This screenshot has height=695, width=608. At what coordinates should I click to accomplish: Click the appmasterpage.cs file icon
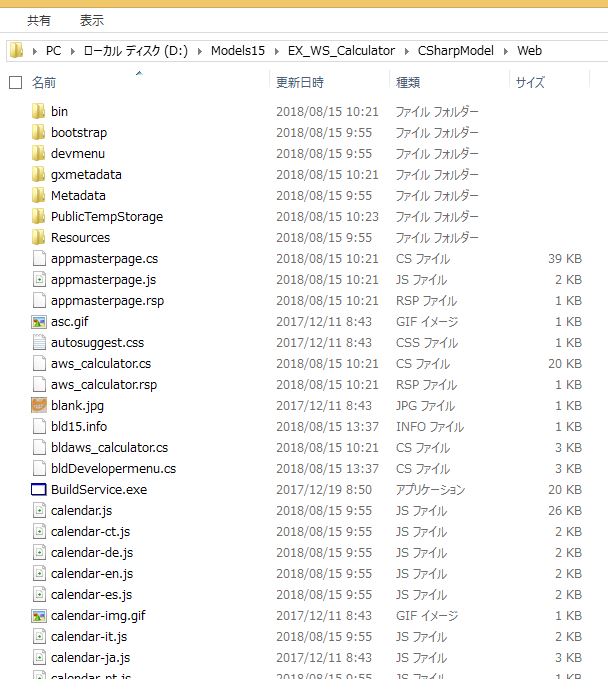click(x=39, y=258)
